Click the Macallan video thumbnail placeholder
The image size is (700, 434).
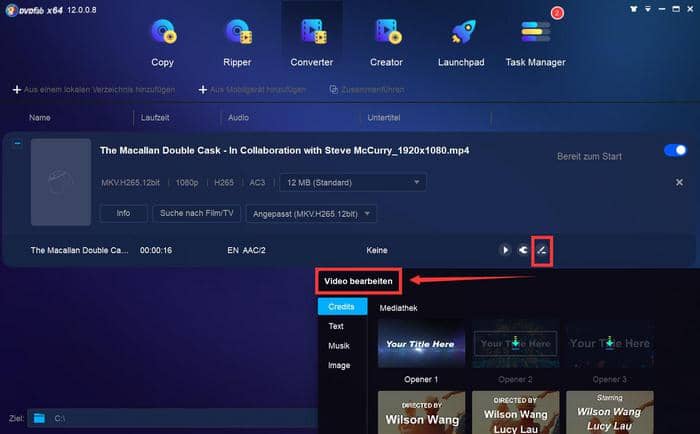(x=61, y=182)
